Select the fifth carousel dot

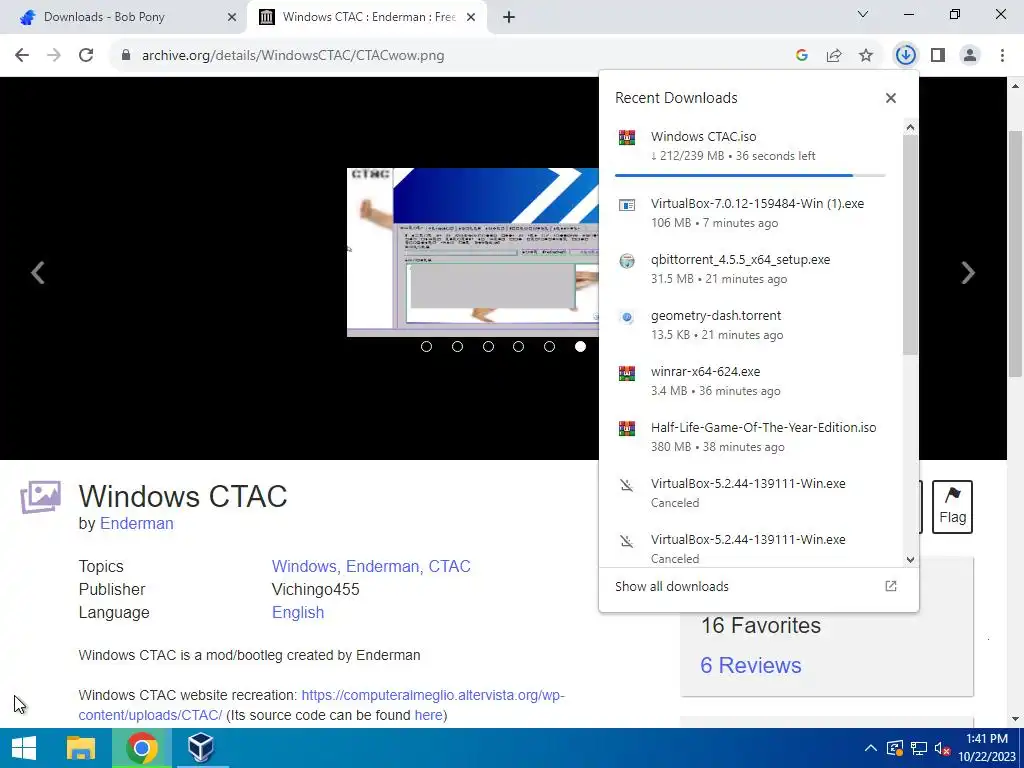click(549, 347)
